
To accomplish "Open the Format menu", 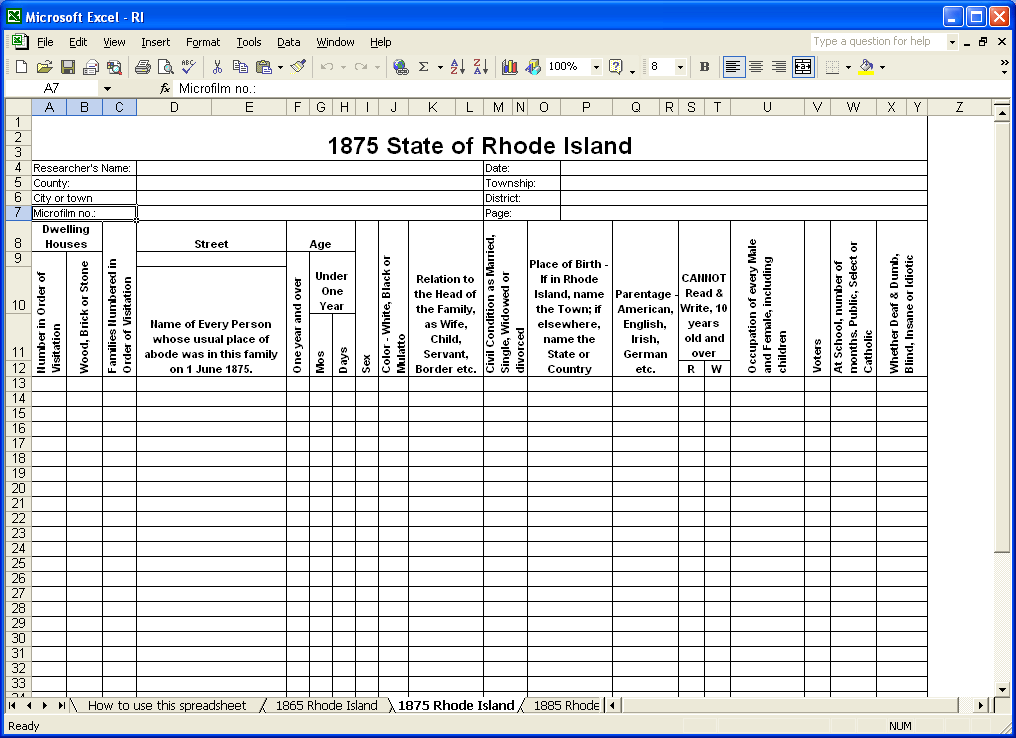I will click(x=203, y=42).
